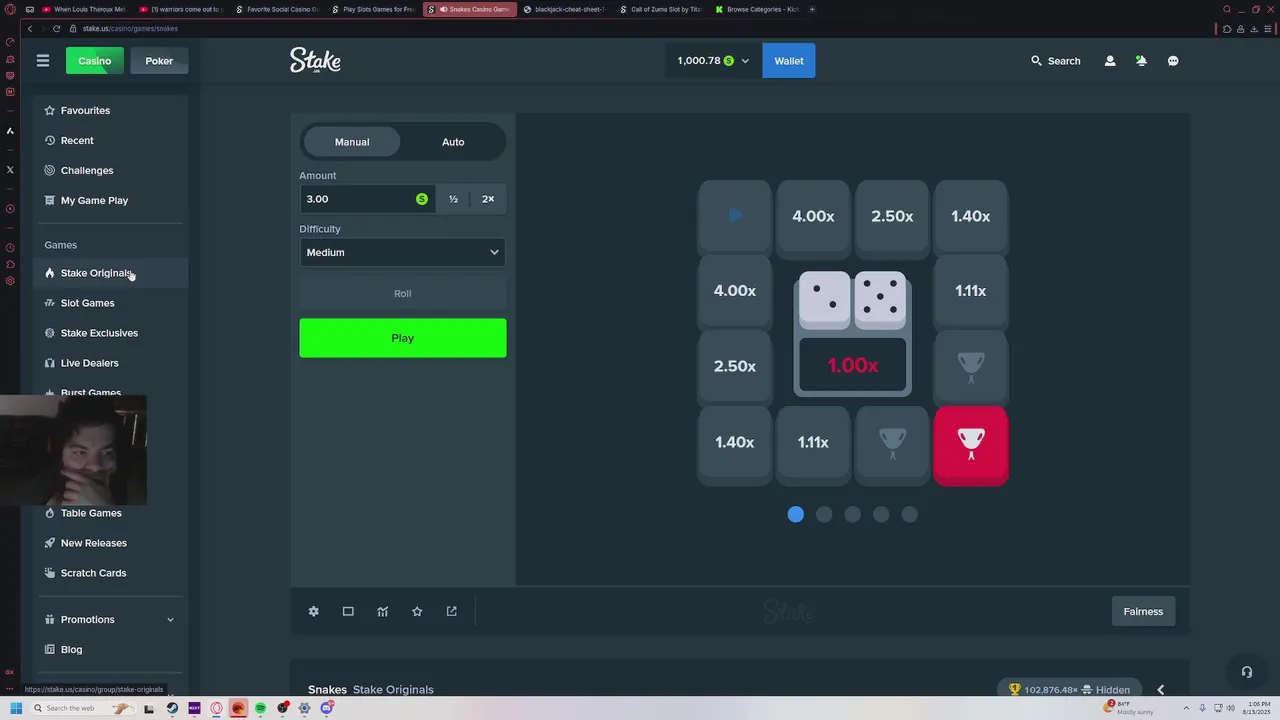The width and height of the screenshot is (1280, 720).
Task: Click the Stake logo
Action: pyautogui.click(x=315, y=61)
